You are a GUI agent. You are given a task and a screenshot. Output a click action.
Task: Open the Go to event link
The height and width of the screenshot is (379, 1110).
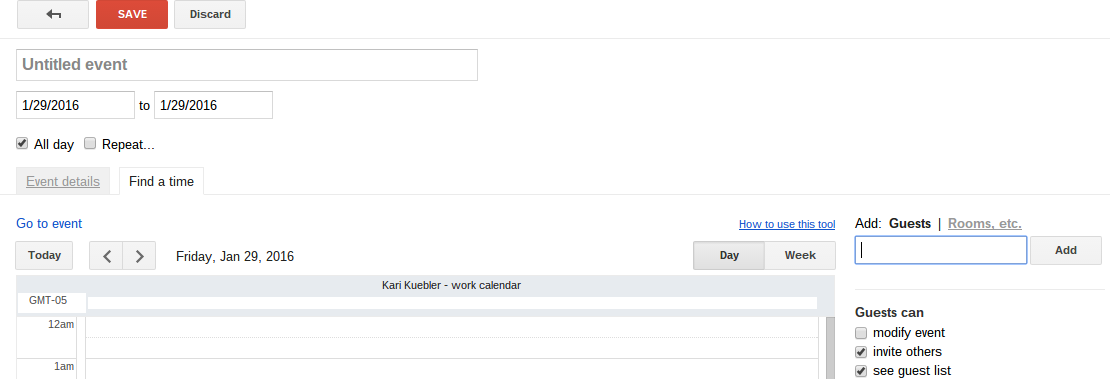pos(49,224)
